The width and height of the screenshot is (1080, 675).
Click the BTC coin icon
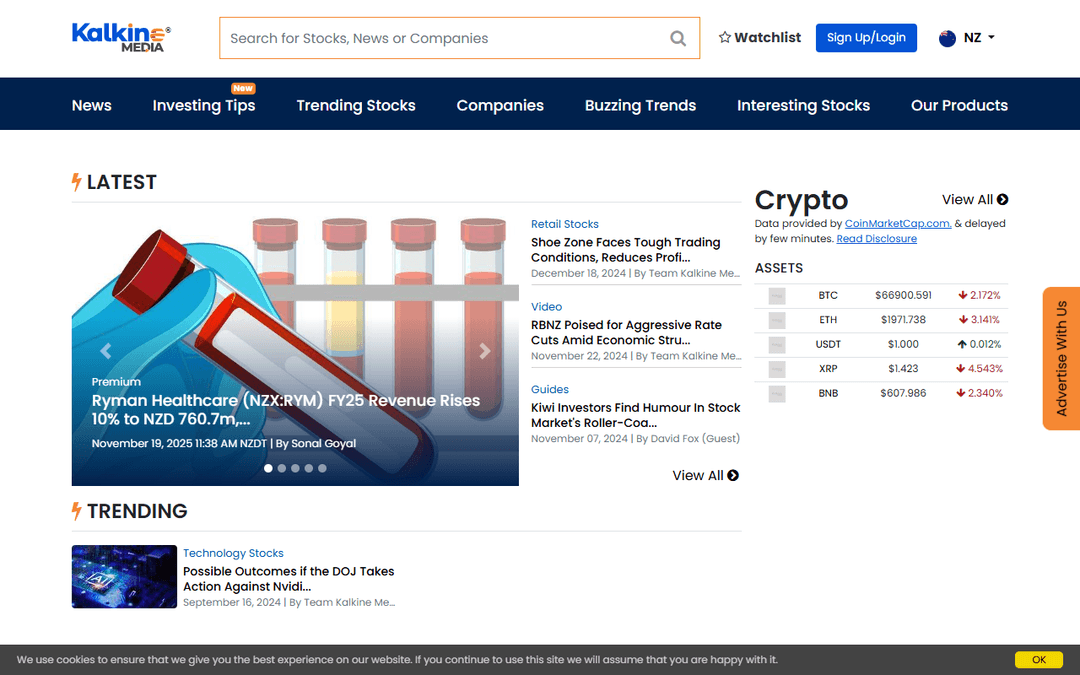tap(777, 296)
